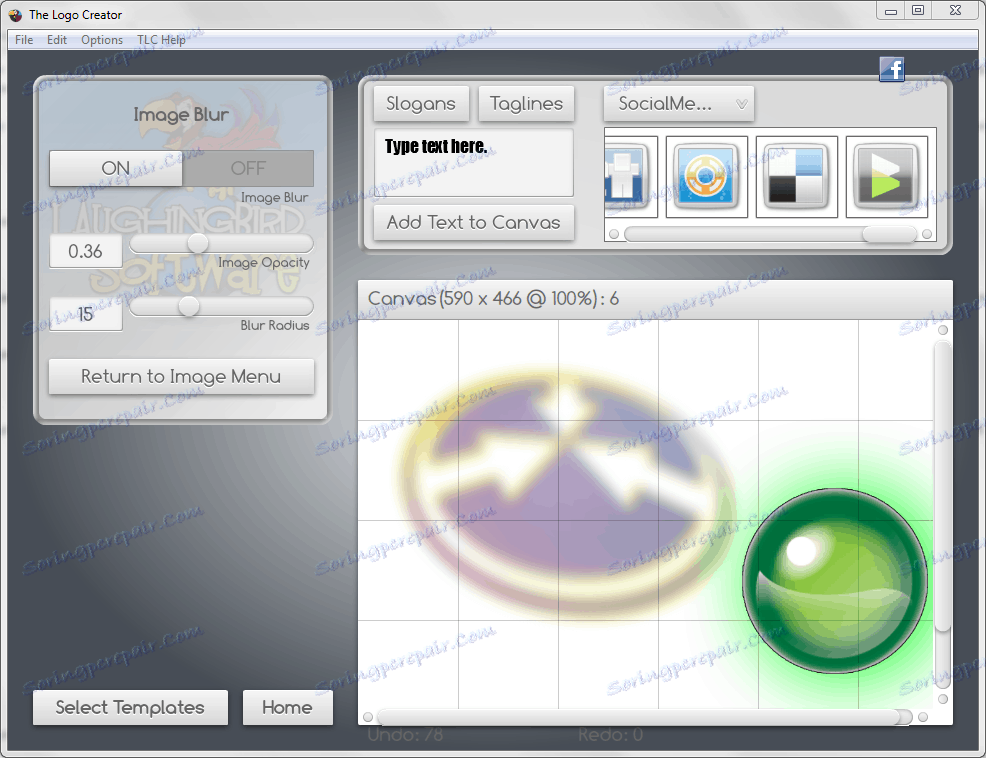Select the orange lifebuoy social icon
This screenshot has width=986, height=758.
click(x=706, y=177)
